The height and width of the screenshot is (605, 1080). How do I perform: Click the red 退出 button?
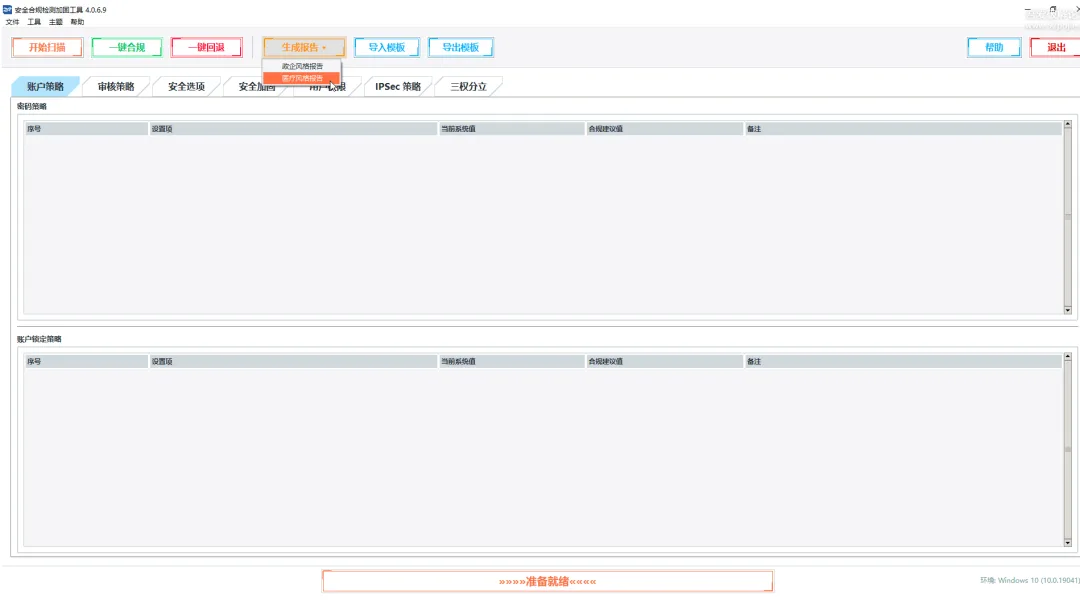tap(1056, 48)
